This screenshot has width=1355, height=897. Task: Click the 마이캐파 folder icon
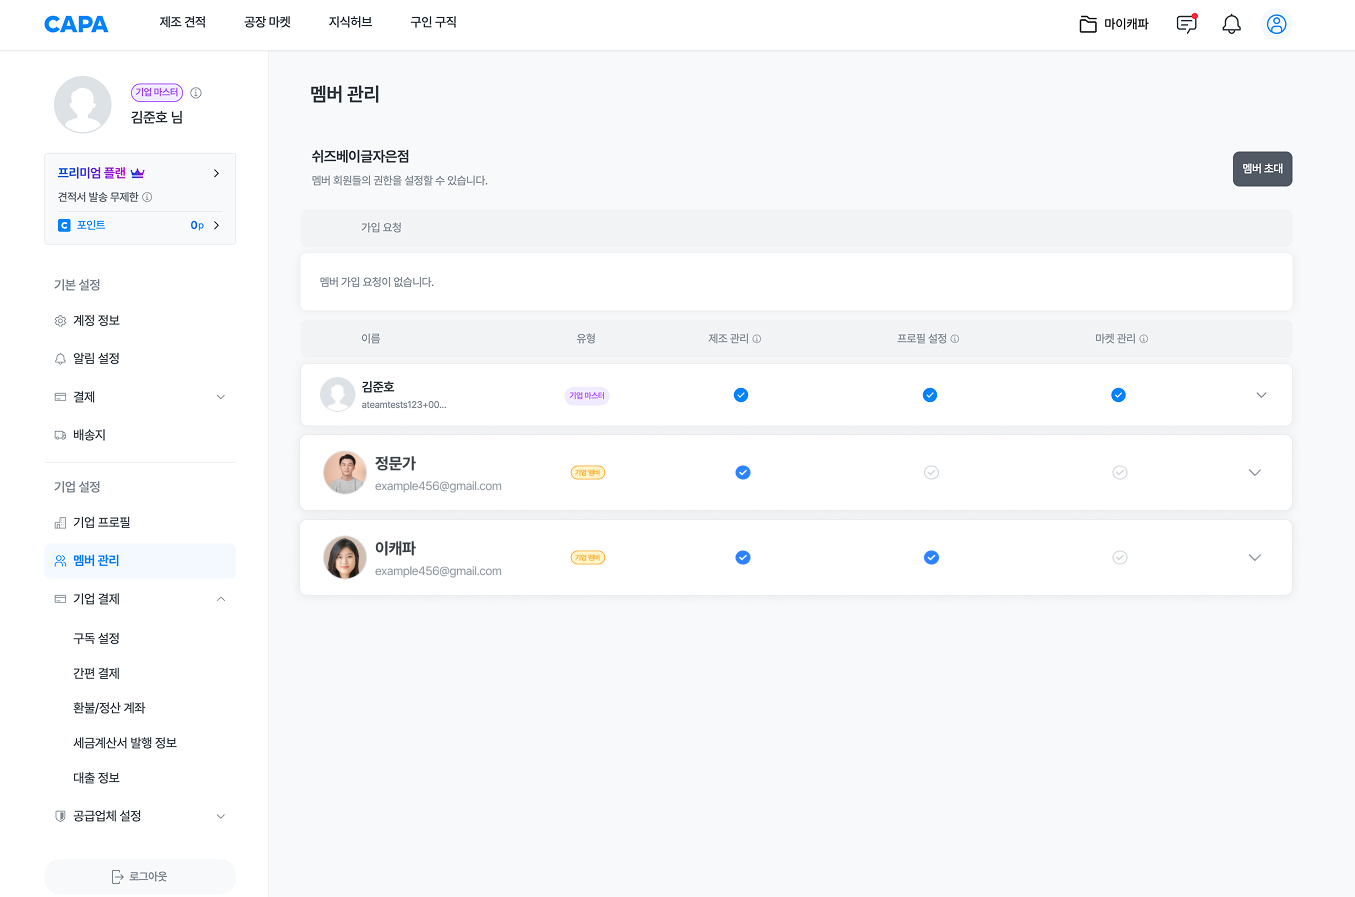point(1088,24)
